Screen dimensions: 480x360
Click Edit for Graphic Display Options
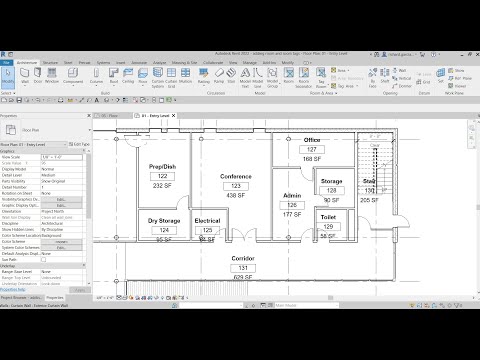click(61, 205)
